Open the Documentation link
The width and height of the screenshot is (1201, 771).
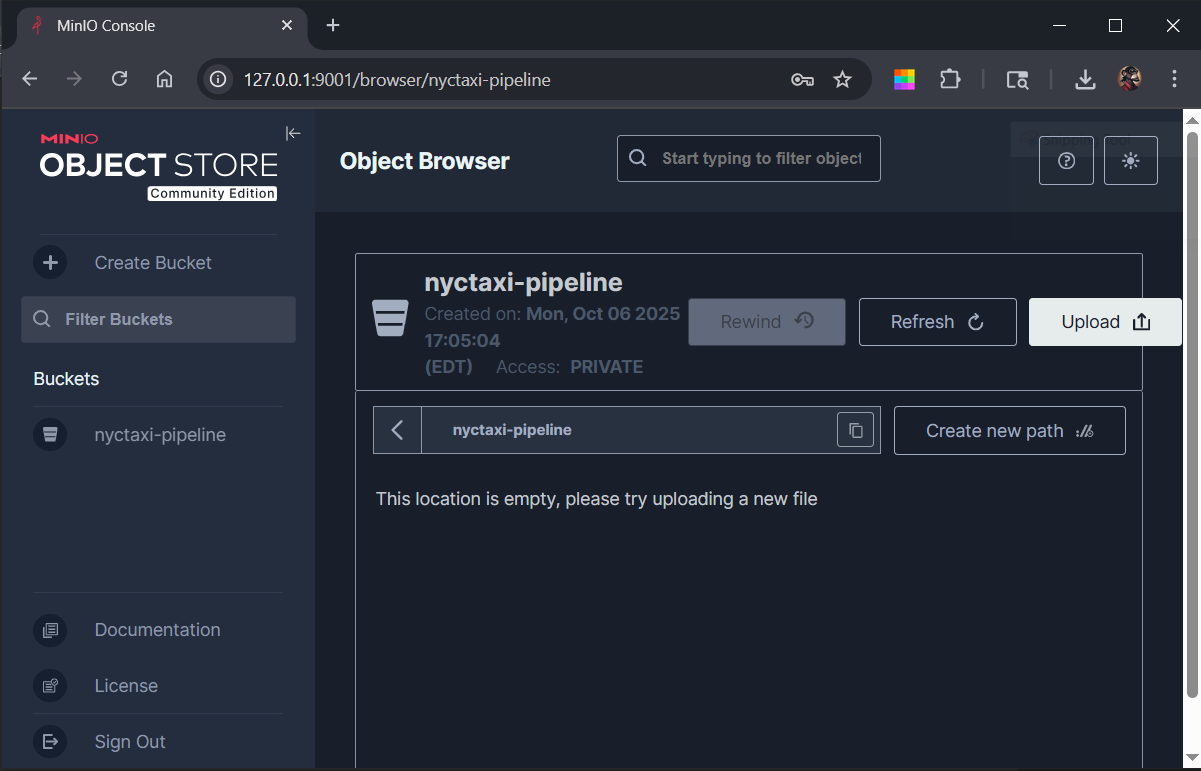click(x=157, y=630)
